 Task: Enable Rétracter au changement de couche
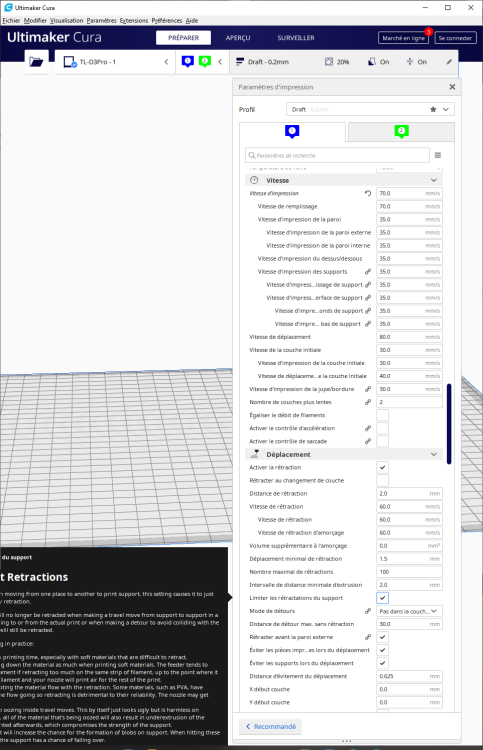point(383,480)
